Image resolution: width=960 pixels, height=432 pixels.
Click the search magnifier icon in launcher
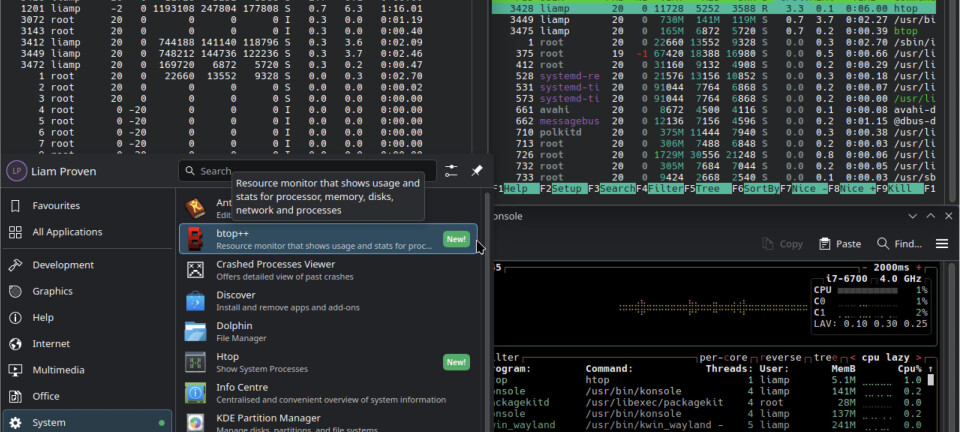pos(190,171)
